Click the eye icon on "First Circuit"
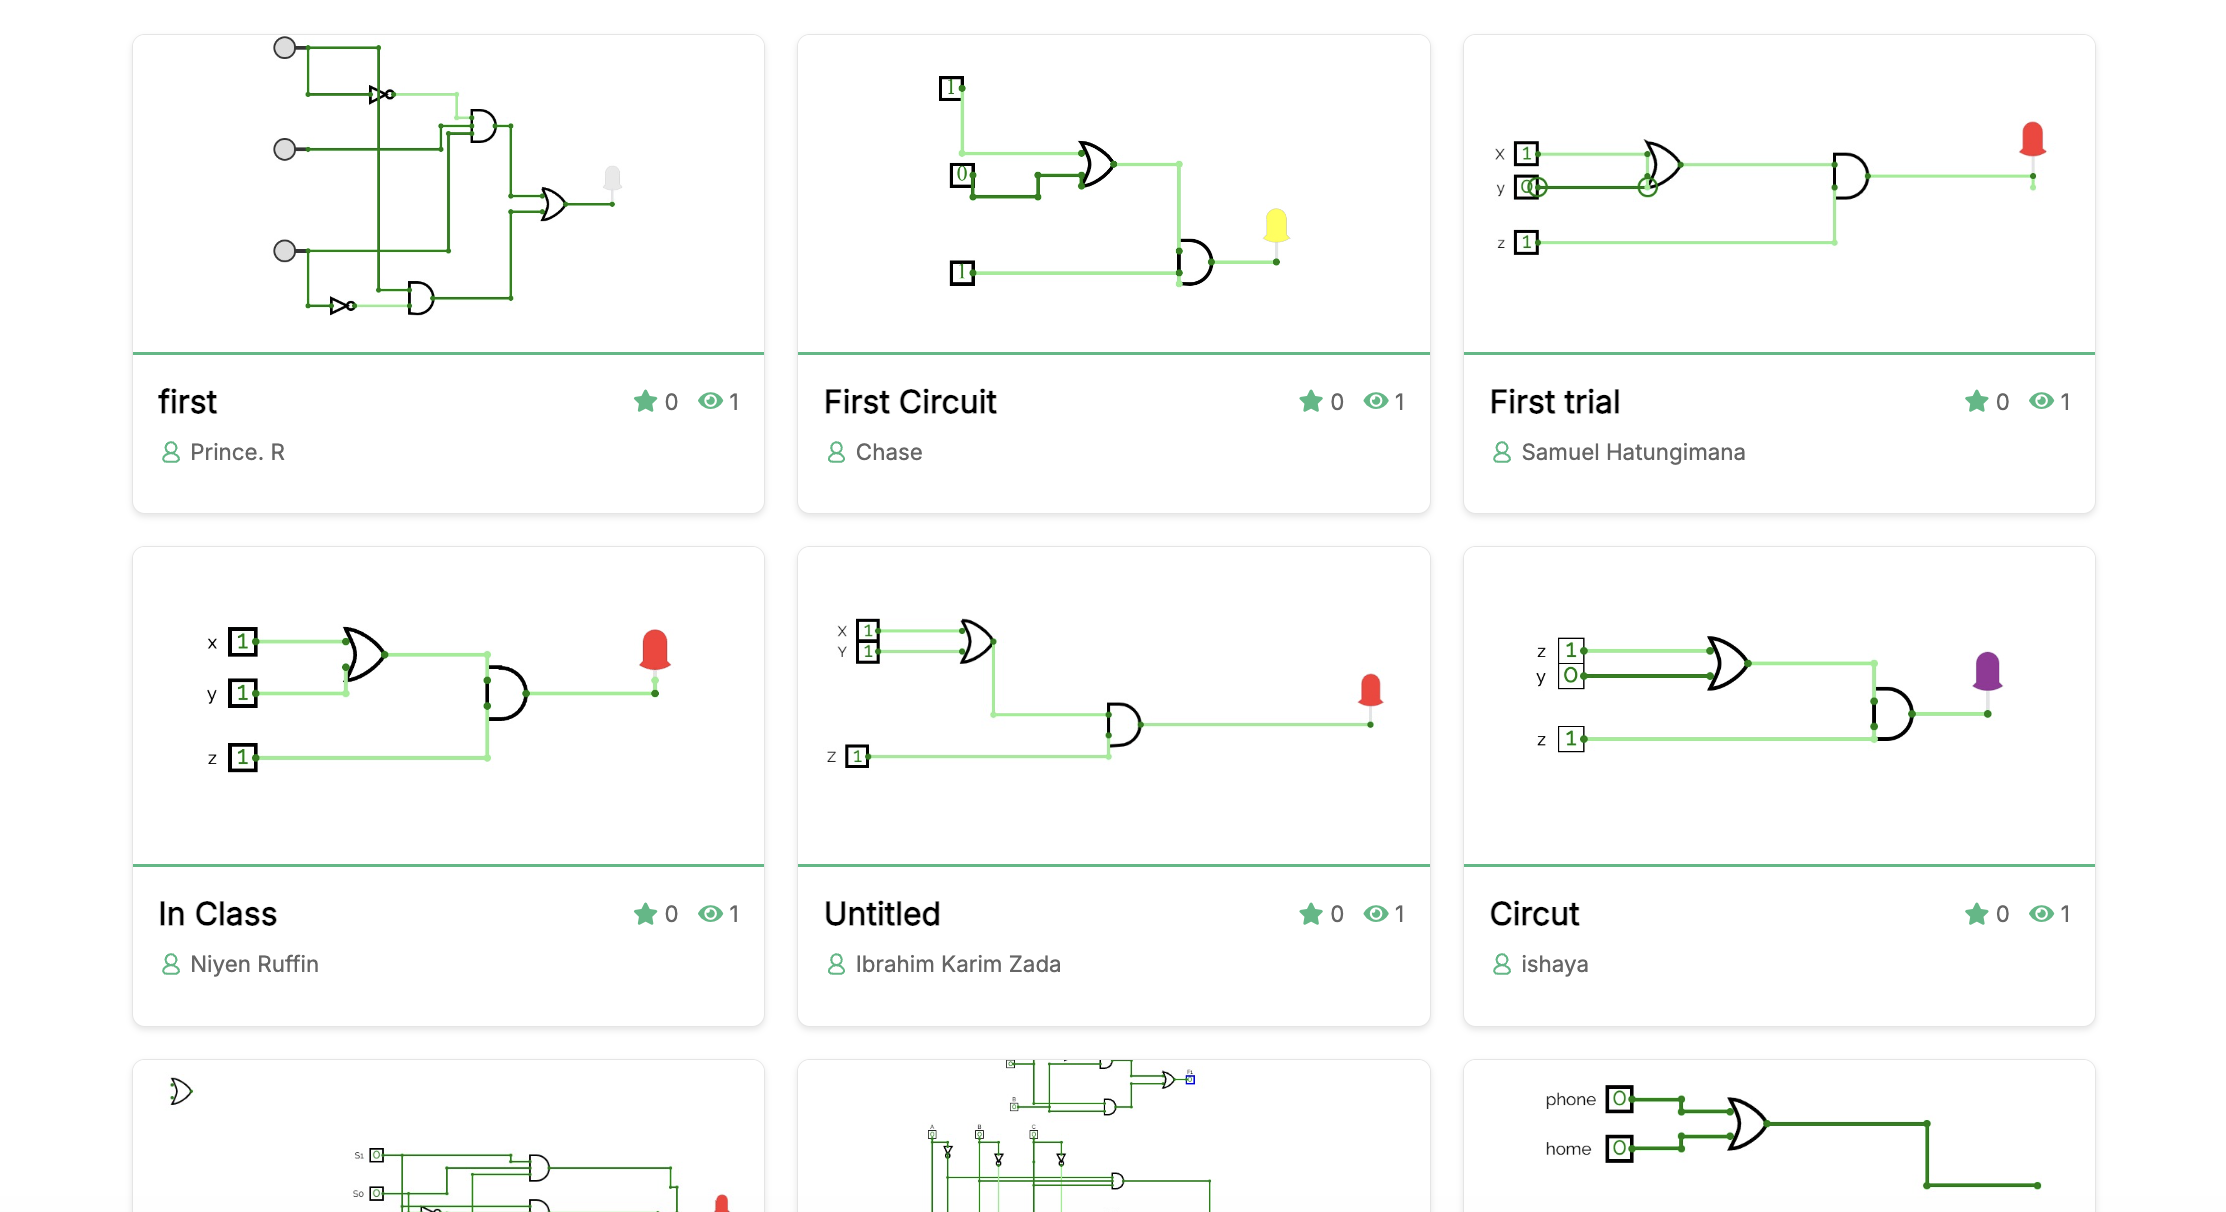 click(1378, 401)
